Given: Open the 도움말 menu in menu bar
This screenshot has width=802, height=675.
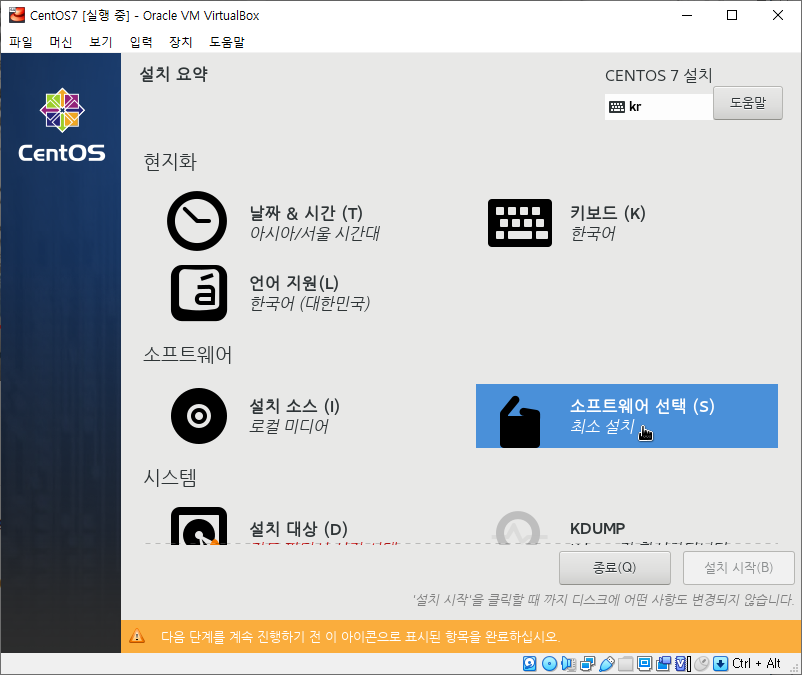Looking at the screenshot, I should pyautogui.click(x=227, y=42).
